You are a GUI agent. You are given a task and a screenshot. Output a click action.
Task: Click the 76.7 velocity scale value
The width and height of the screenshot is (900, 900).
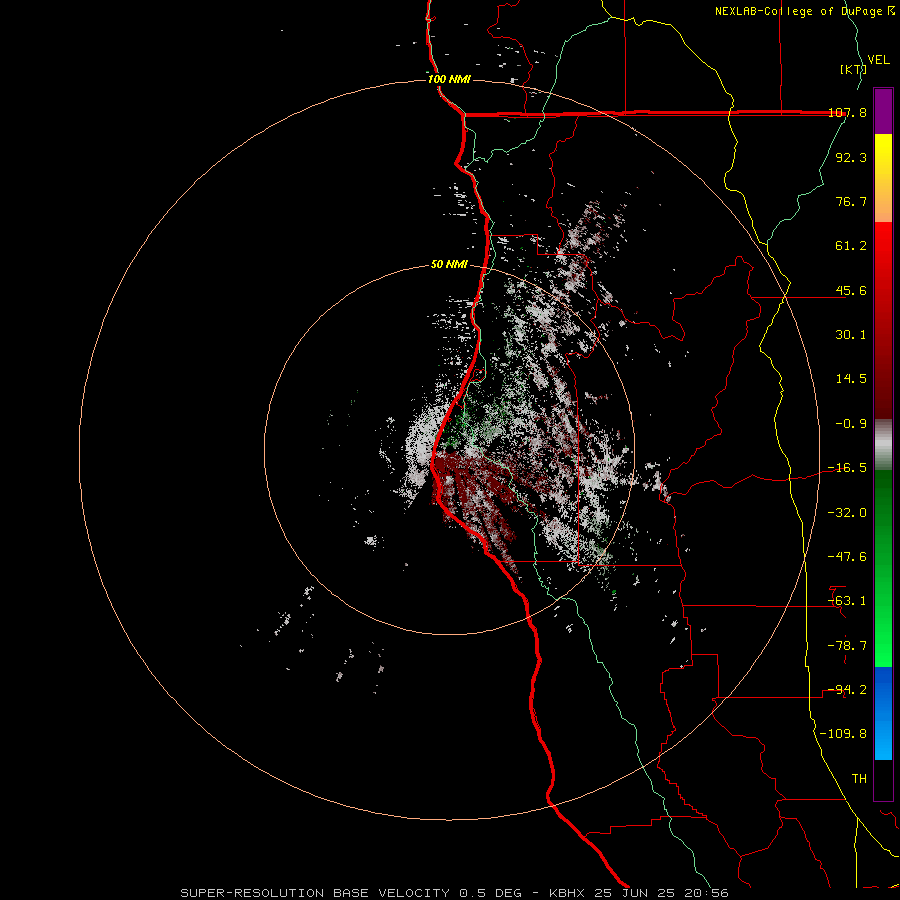851,201
